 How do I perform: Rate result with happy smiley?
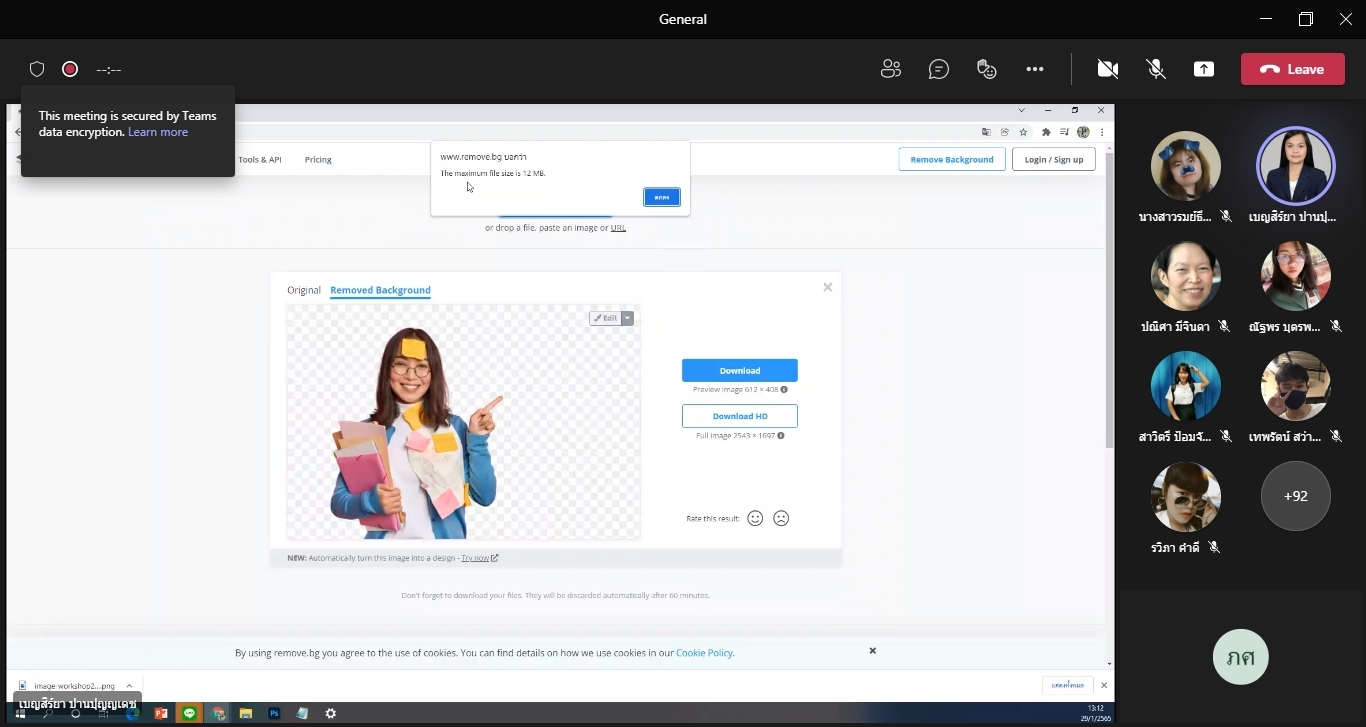756,518
